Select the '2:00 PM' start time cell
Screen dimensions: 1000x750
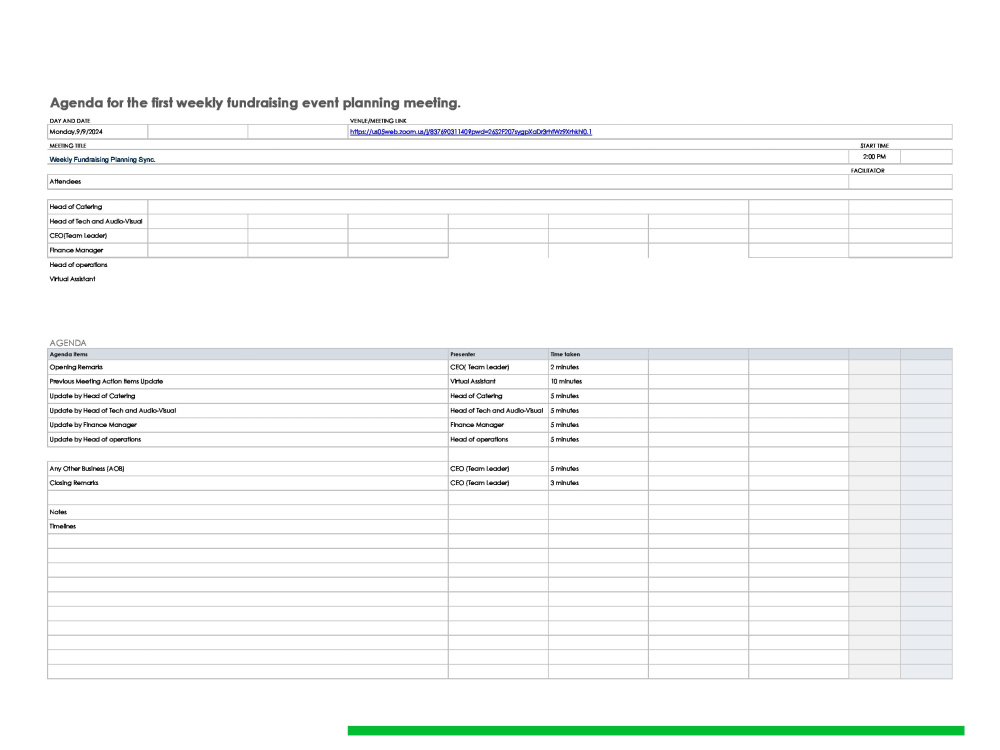(x=874, y=157)
